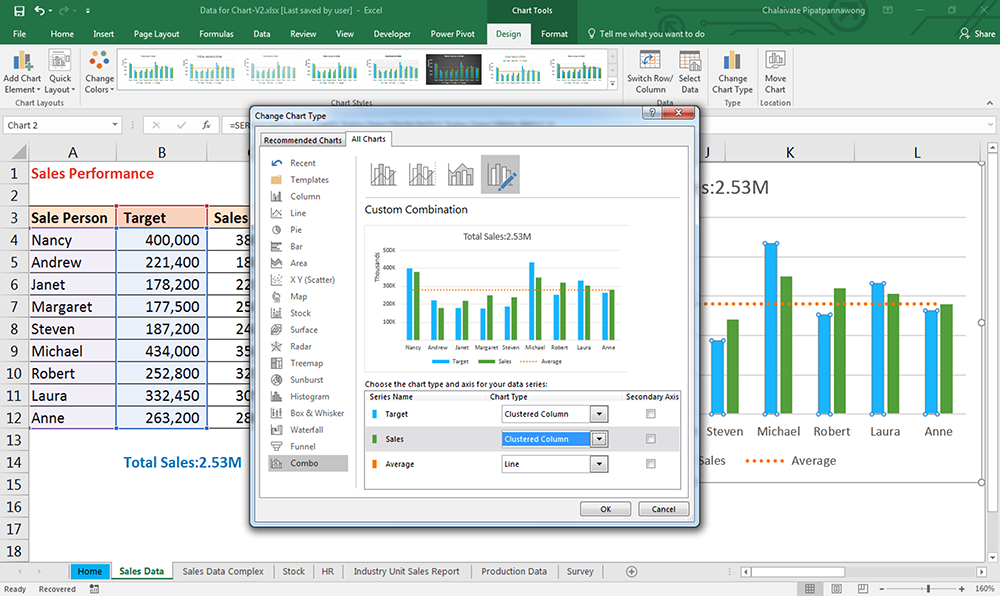Screen dimensions: 1000x596
Task: Enable Secondary Axis for the Average series
Action: pos(651,463)
